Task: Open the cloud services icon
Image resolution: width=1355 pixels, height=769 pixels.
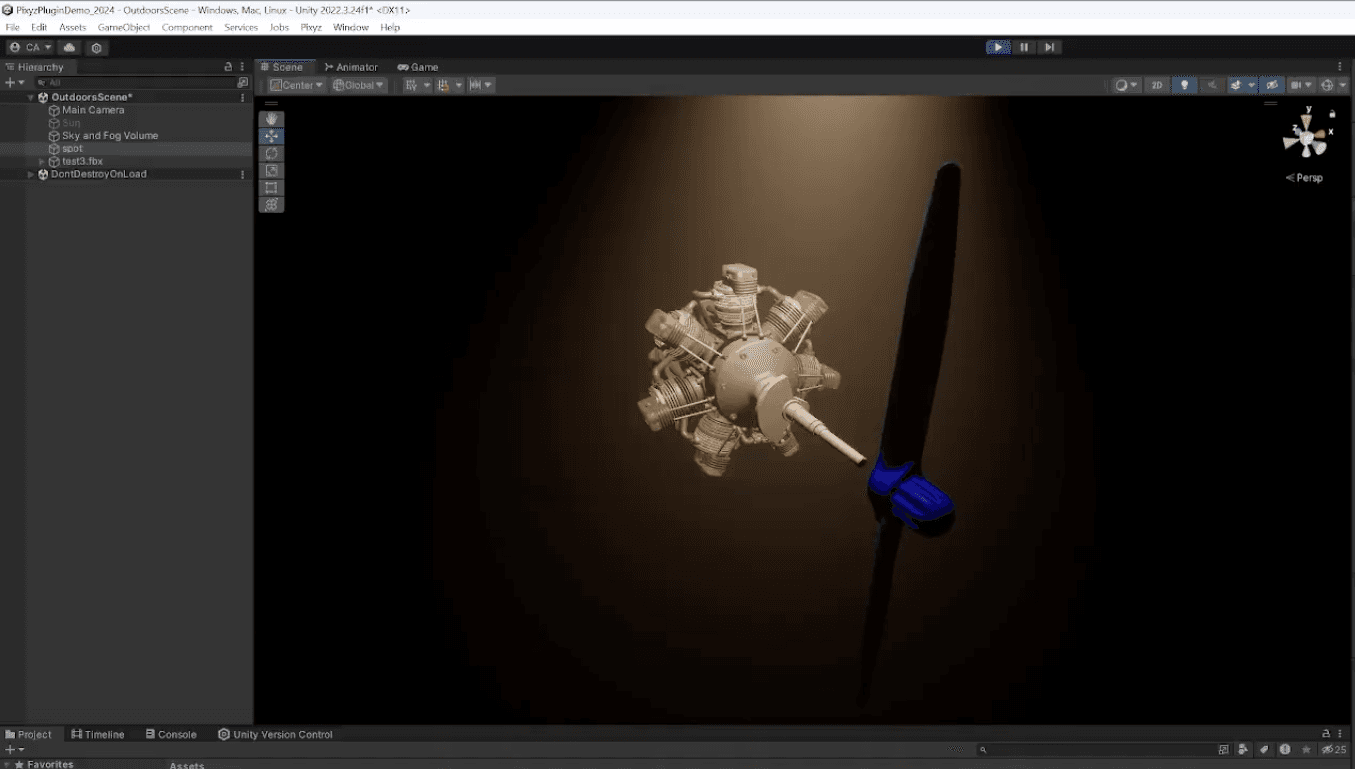Action: (69, 47)
